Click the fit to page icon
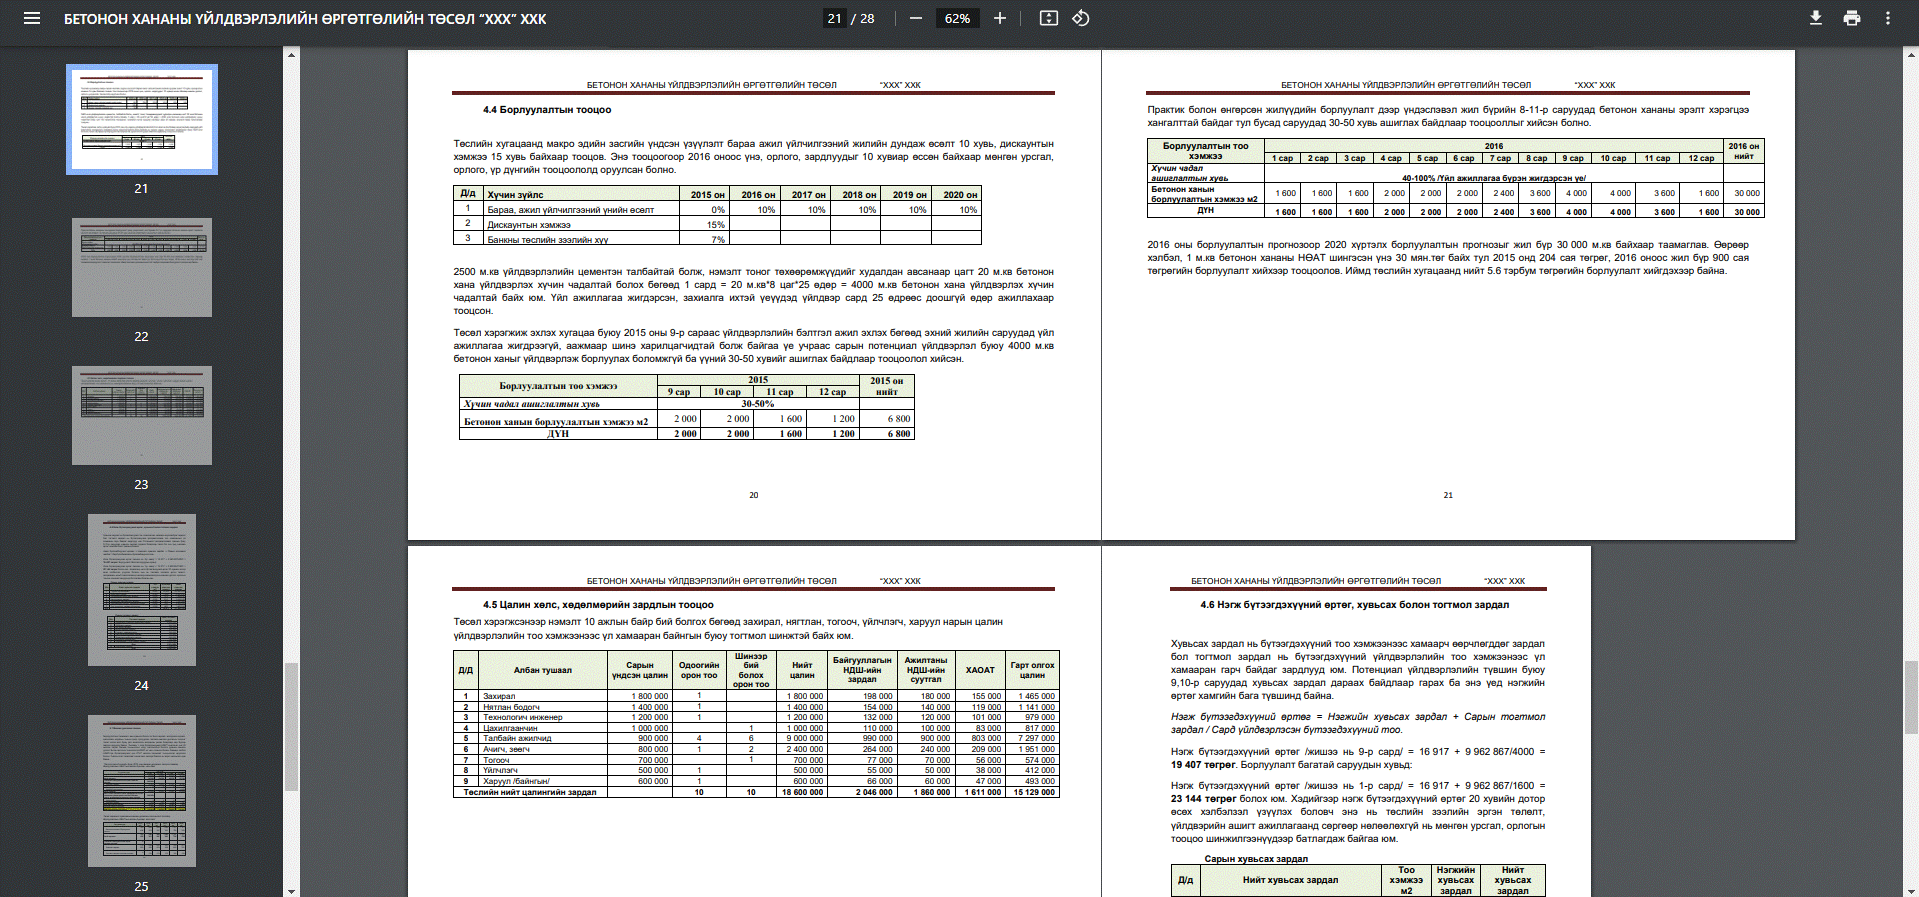 (x=1048, y=18)
